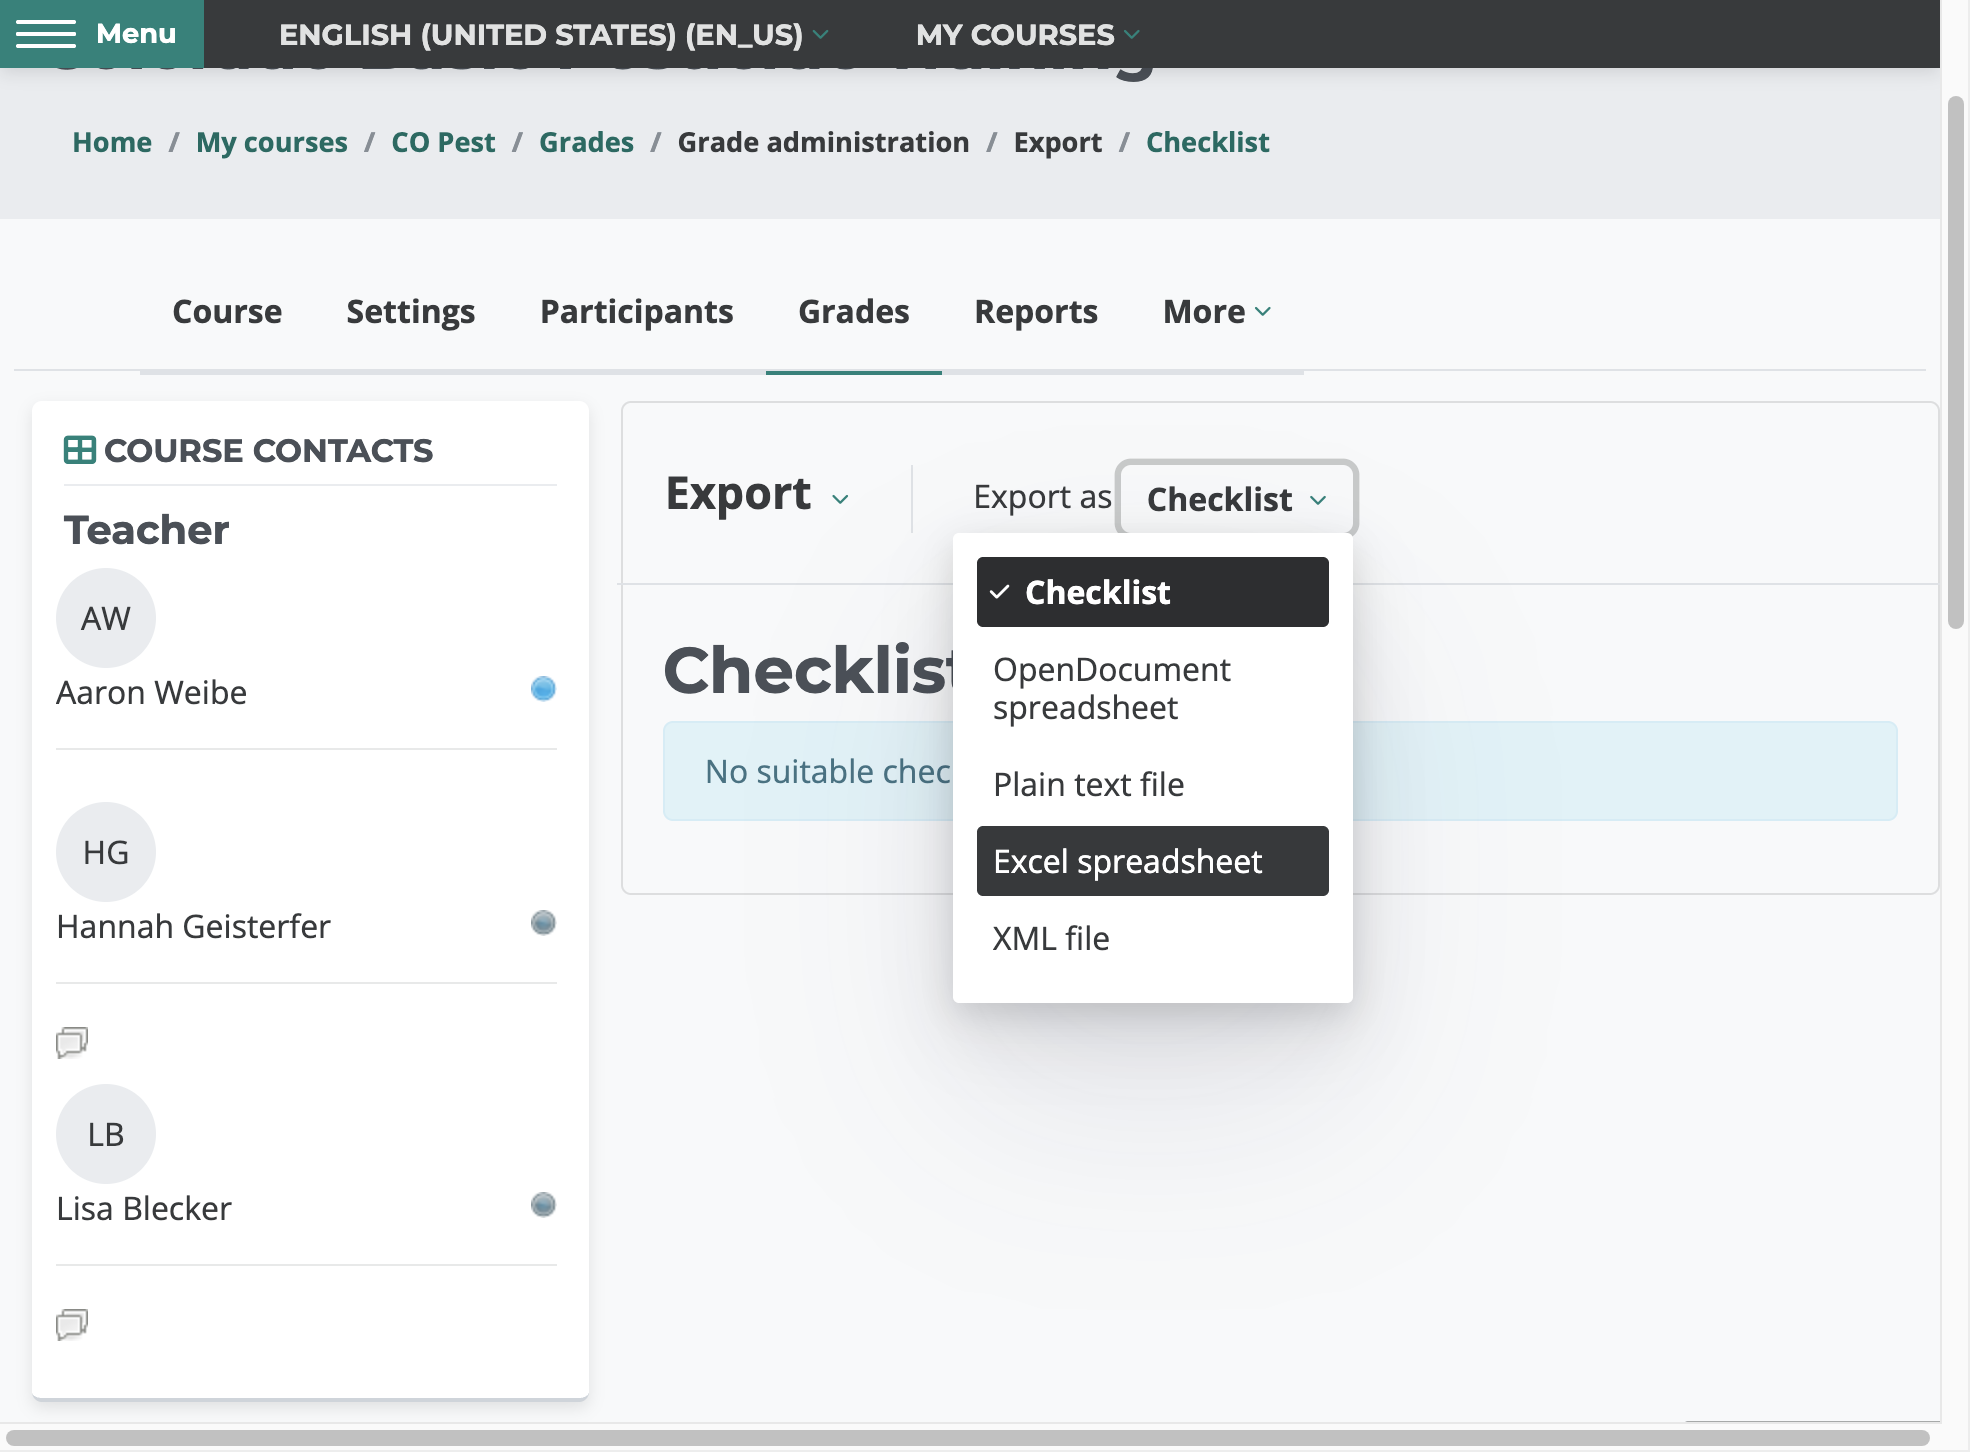Select the checked Checklist option

(1152, 592)
